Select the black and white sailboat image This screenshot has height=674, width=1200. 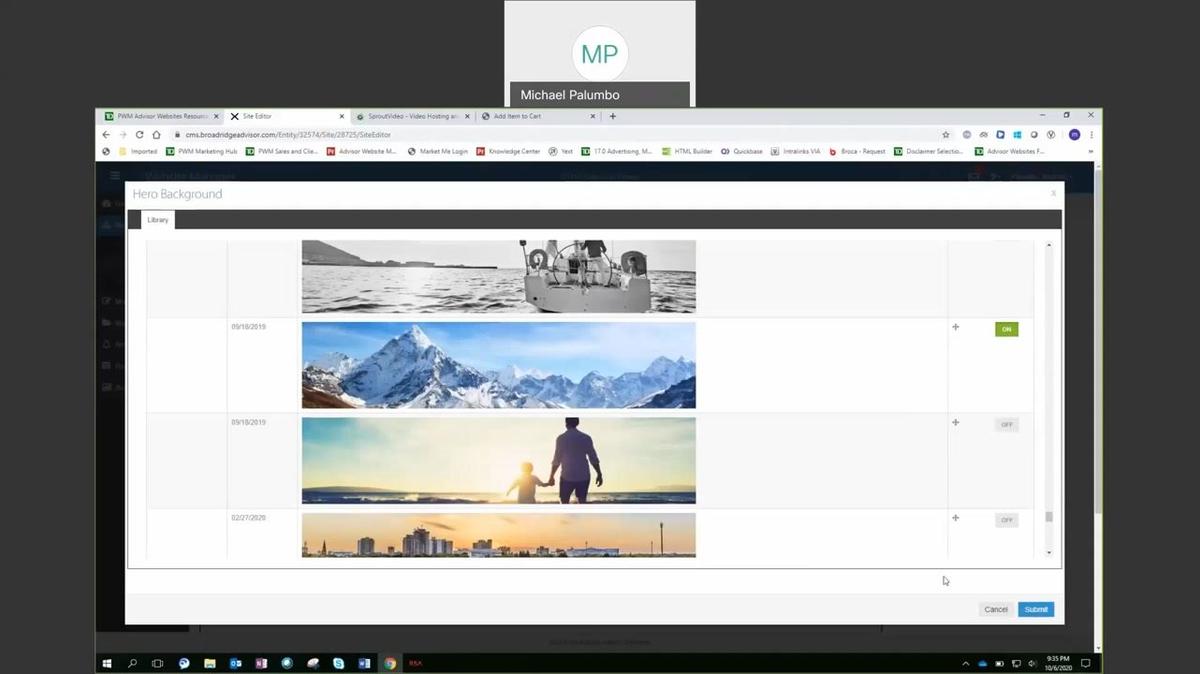498,276
